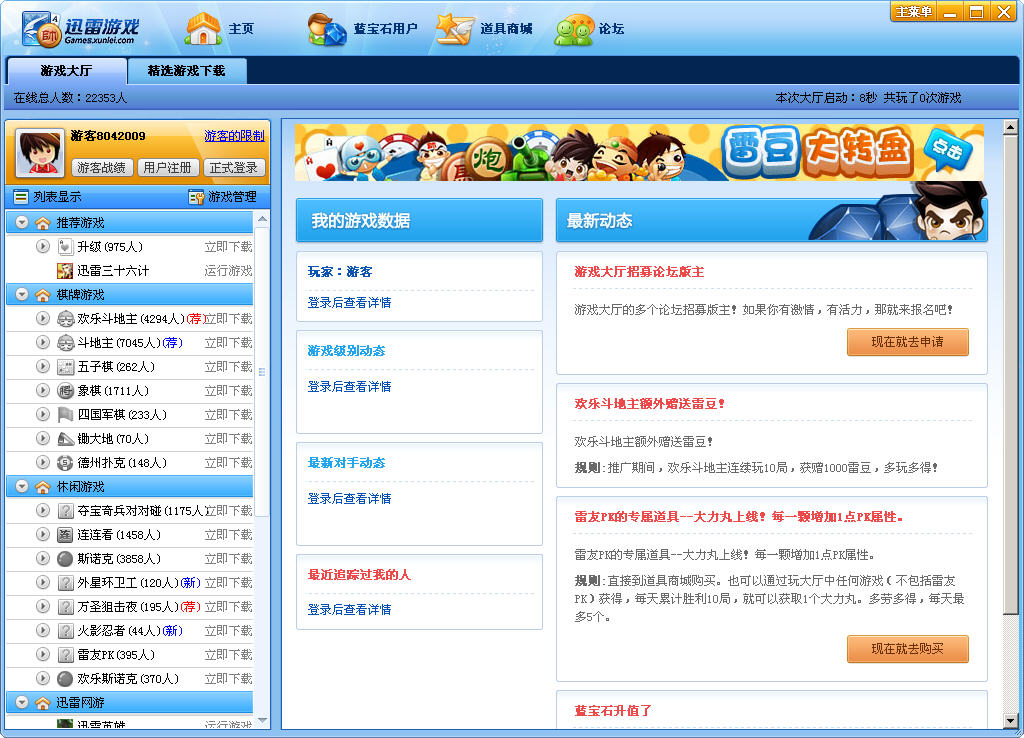1024x738 pixels.
Task: Expand the 升级 (975人) game row arrow
Action: pyautogui.click(x=43, y=246)
